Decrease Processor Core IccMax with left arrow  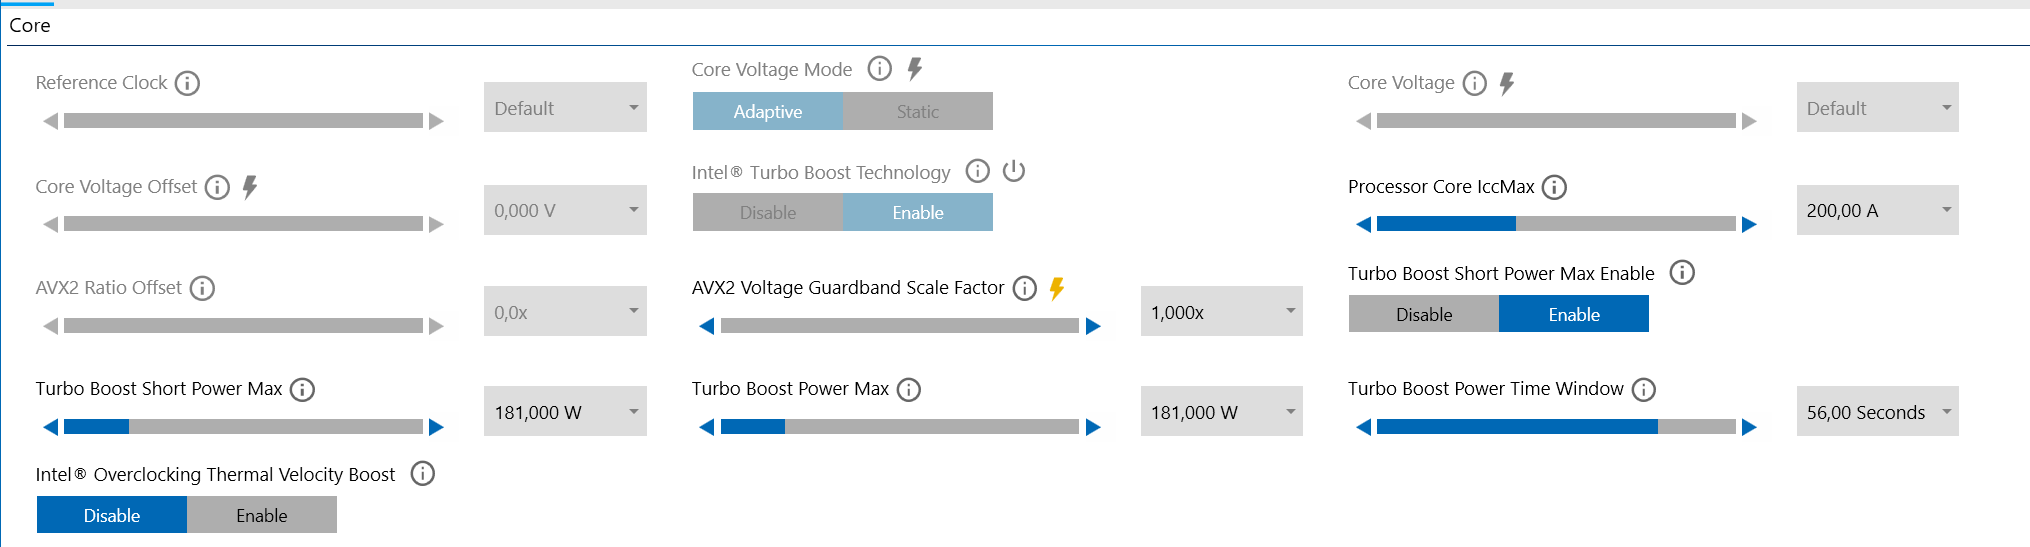[1363, 224]
